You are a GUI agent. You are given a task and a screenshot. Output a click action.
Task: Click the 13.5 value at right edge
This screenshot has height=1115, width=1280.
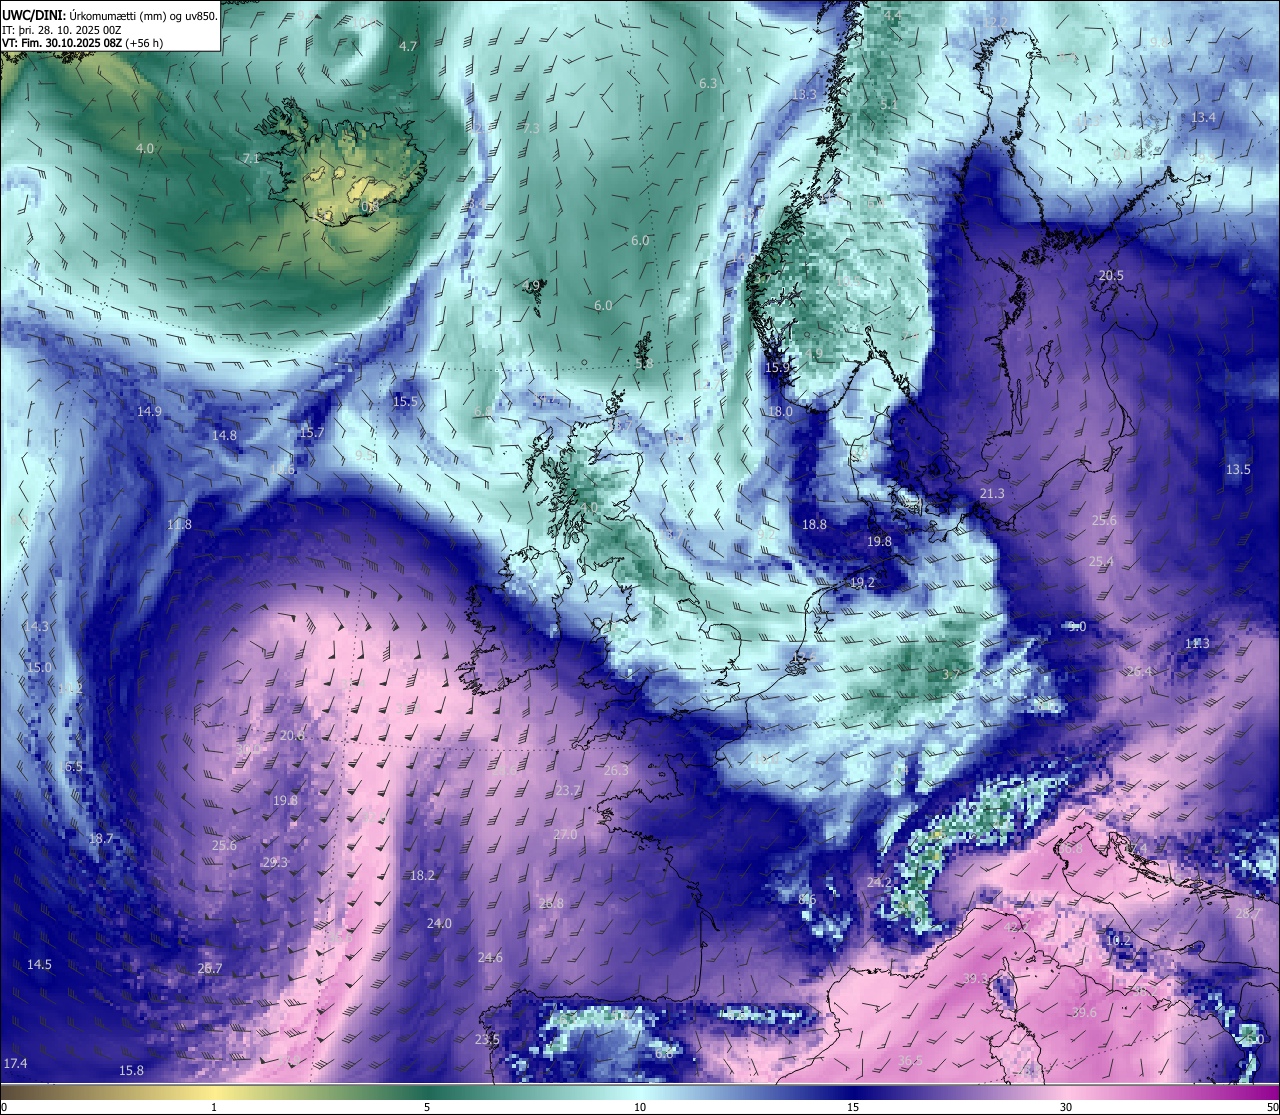(x=1238, y=470)
